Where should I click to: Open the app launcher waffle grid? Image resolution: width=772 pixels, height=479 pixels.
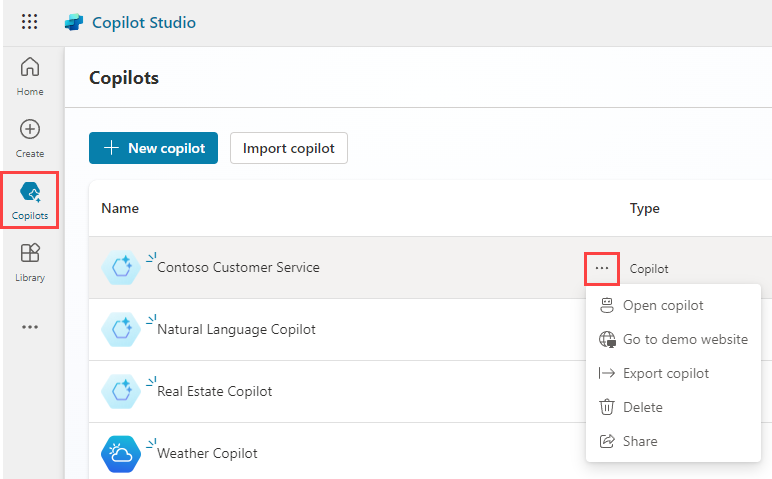click(x=30, y=22)
